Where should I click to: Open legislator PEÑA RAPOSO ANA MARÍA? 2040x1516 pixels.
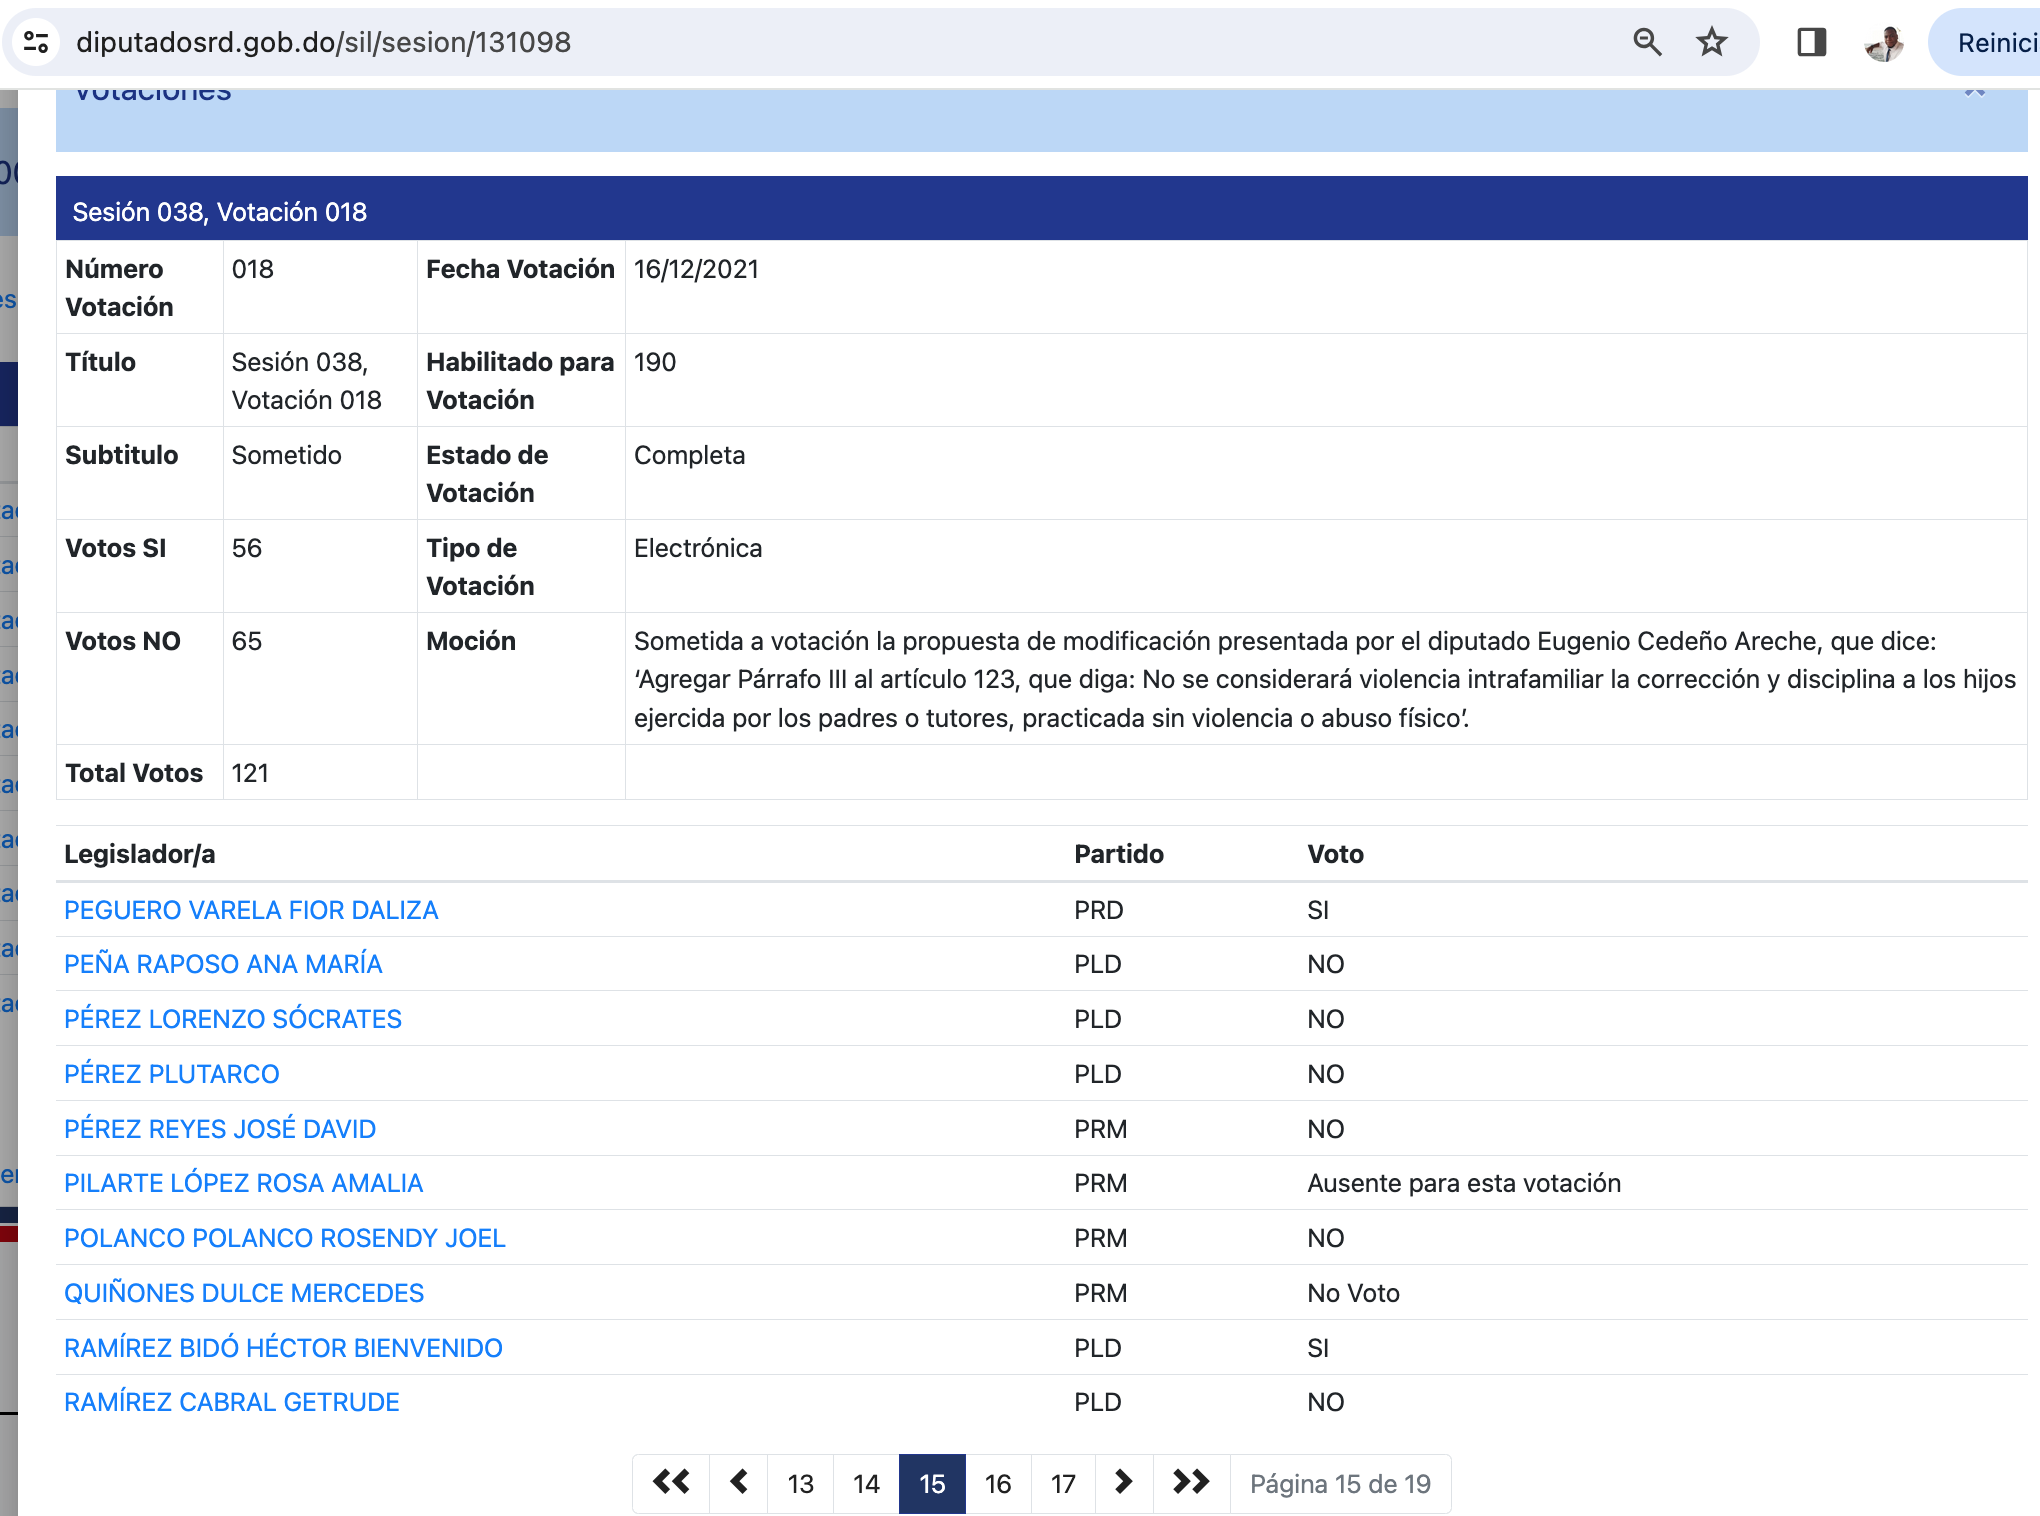223,964
